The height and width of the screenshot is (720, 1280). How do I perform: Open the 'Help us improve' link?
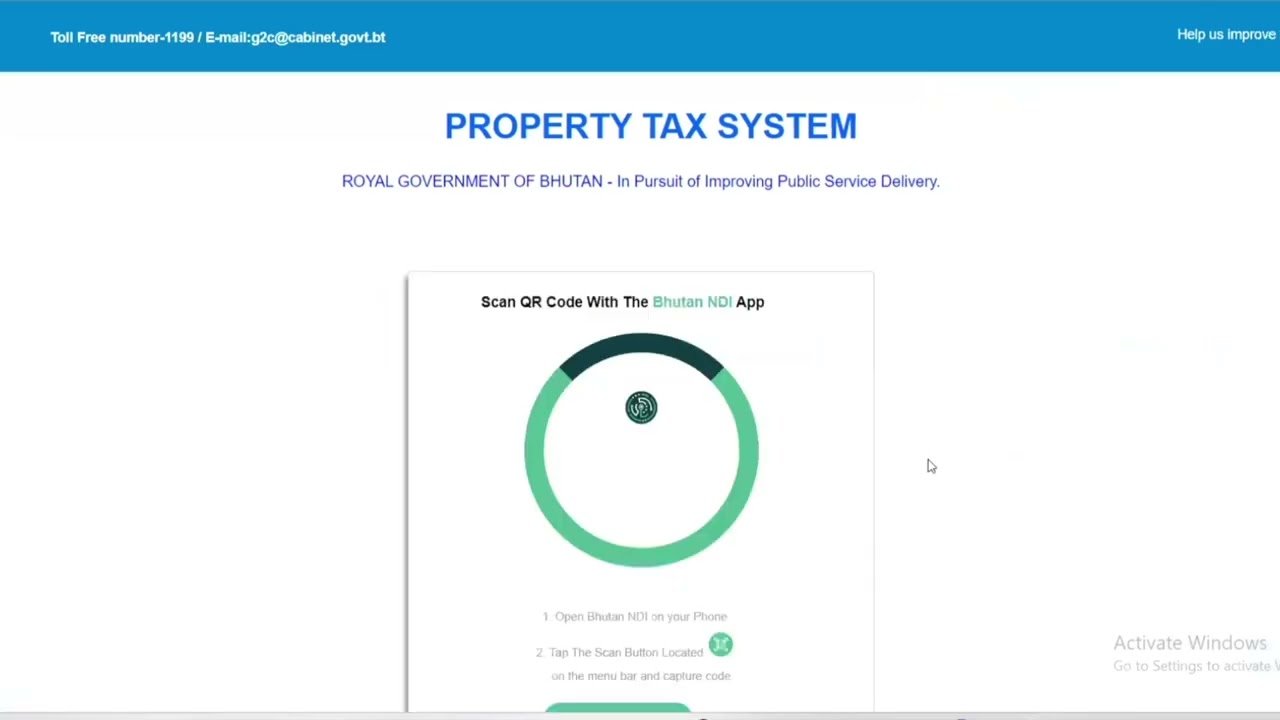pos(1227,34)
